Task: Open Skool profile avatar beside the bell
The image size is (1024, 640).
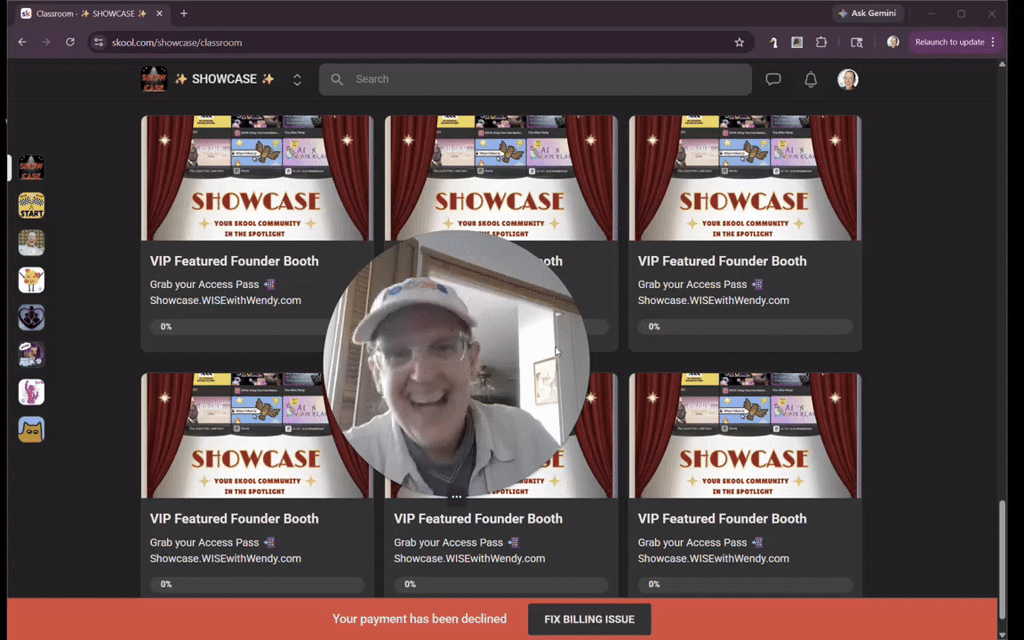Action: pyautogui.click(x=848, y=79)
